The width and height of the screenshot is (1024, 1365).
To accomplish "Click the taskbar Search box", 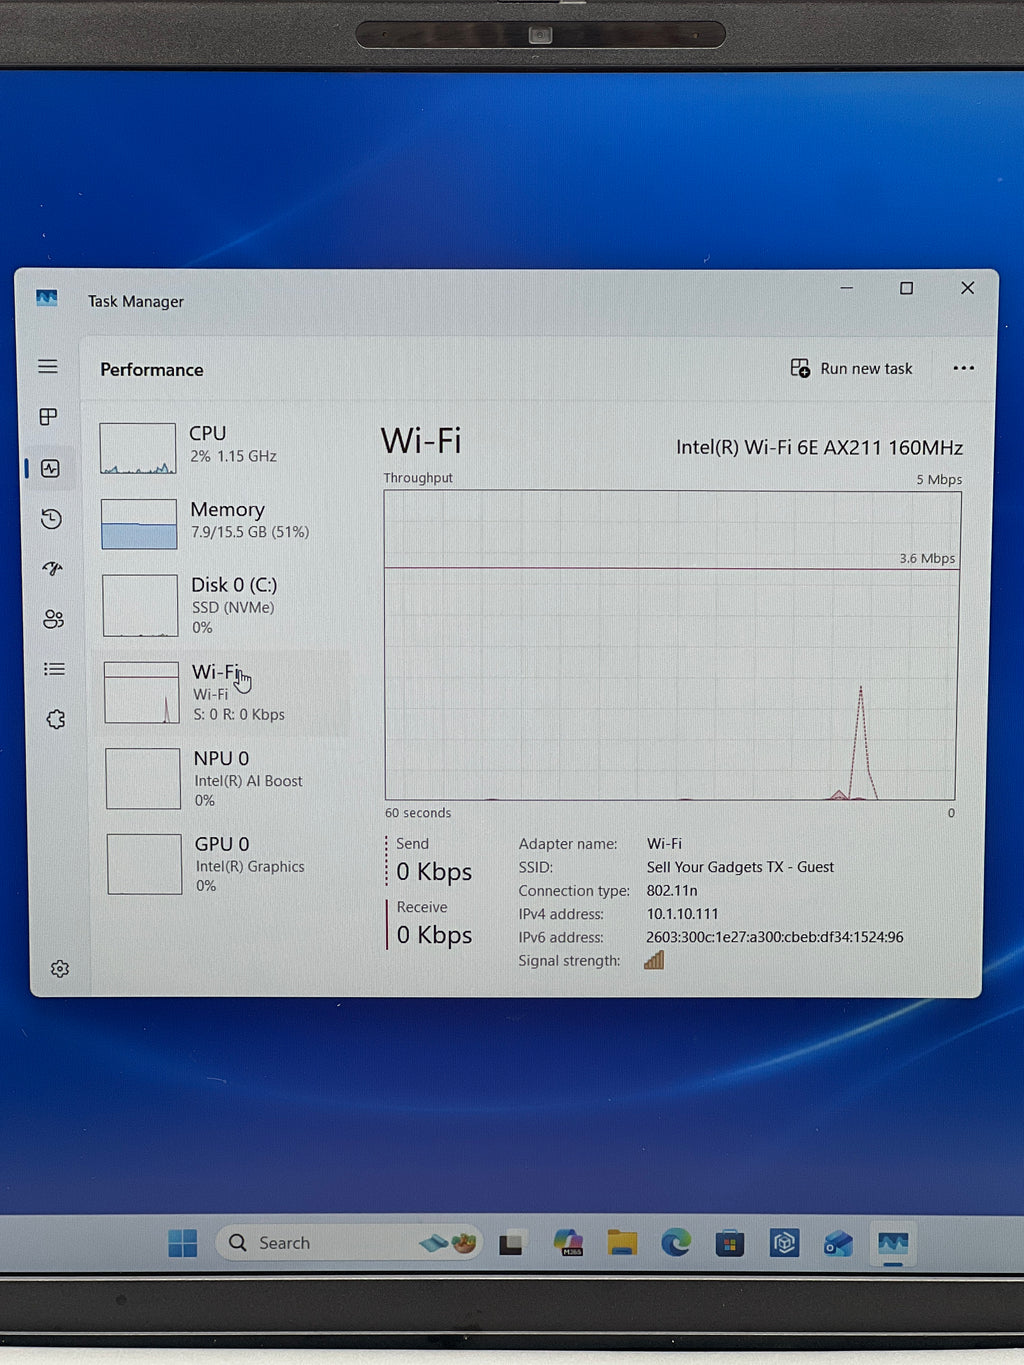I will click(348, 1243).
